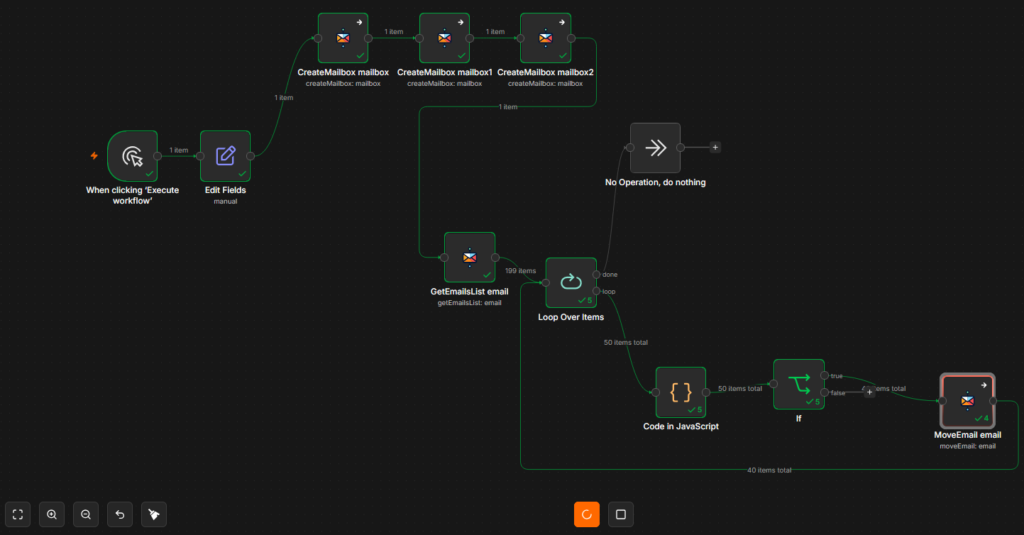Viewport: 1024px width, 535px height.
Task: Select the No Operation, do nothing node
Action: point(655,148)
